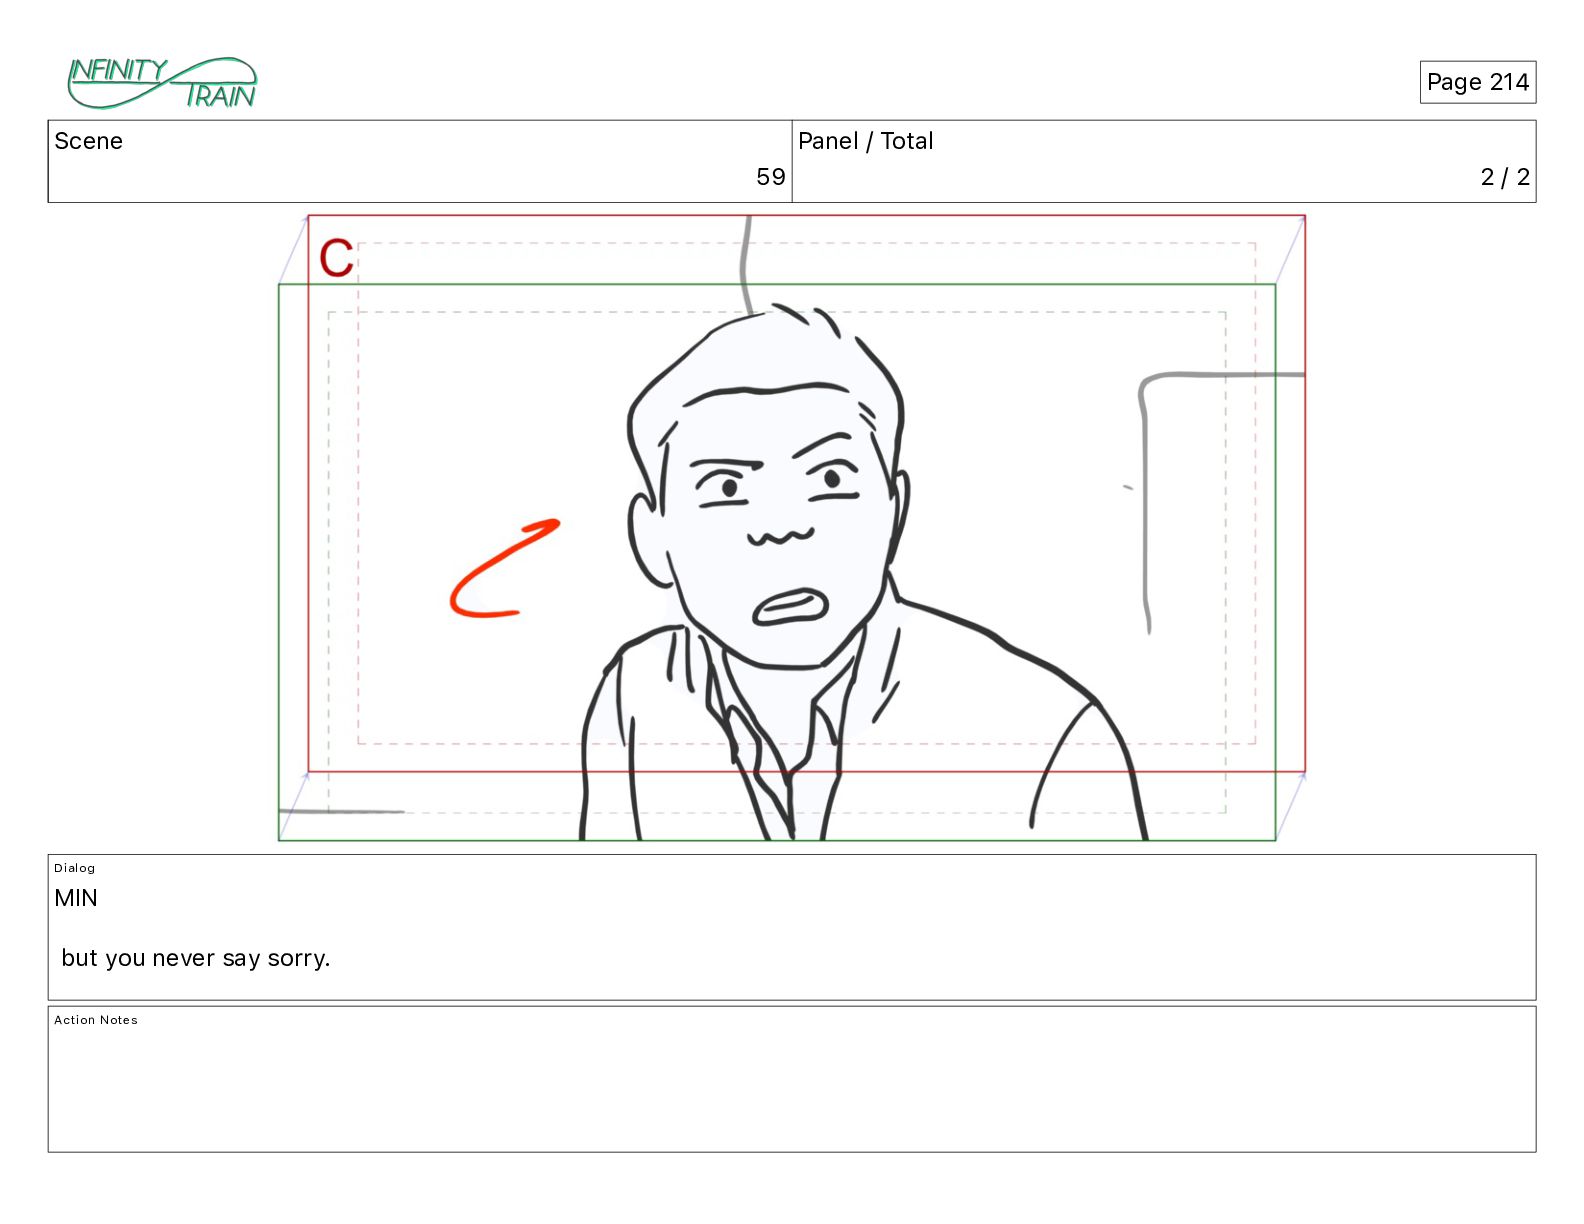Viewport: 1584px width, 1224px height.
Task: Click the scene number 59
Action: pos(770,177)
